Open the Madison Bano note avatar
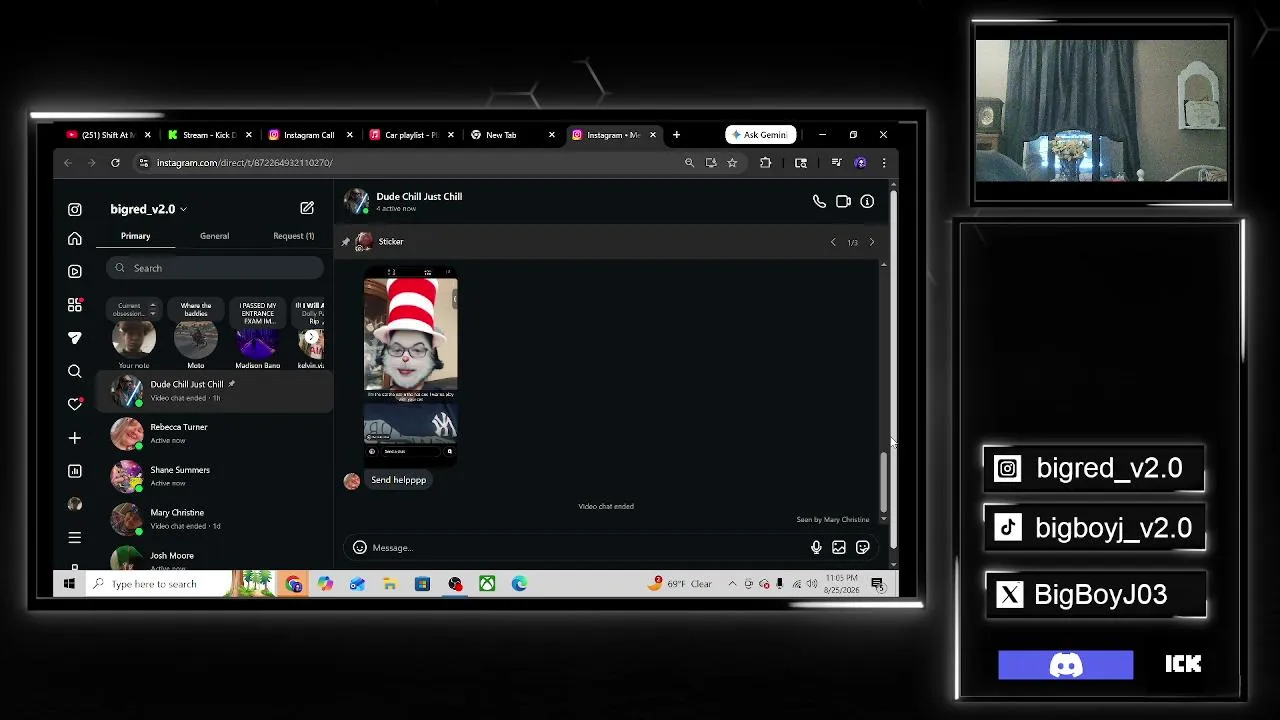The image size is (1280, 720). 258,339
